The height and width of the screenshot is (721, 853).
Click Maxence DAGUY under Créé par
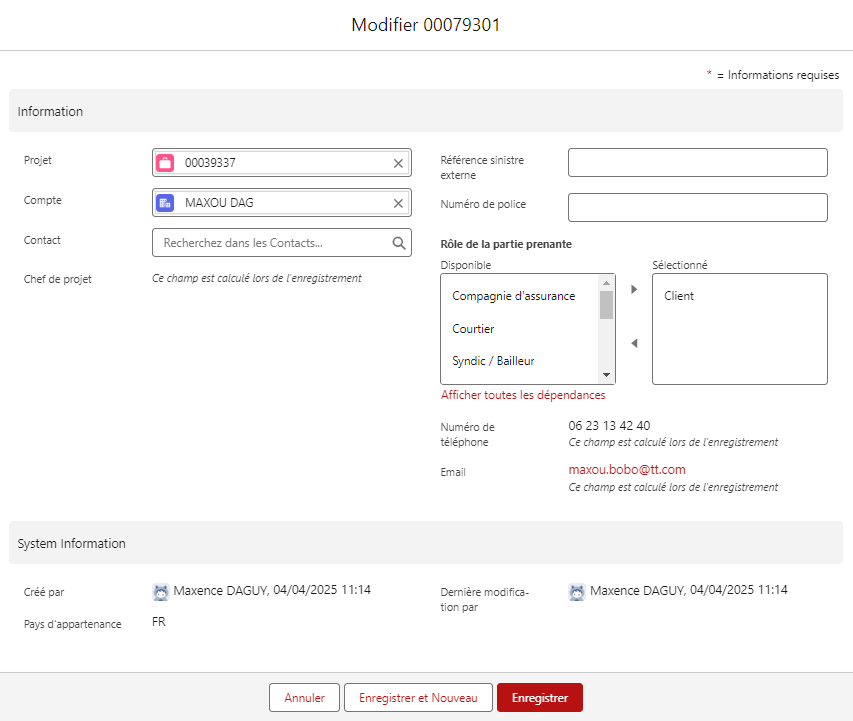click(220, 590)
